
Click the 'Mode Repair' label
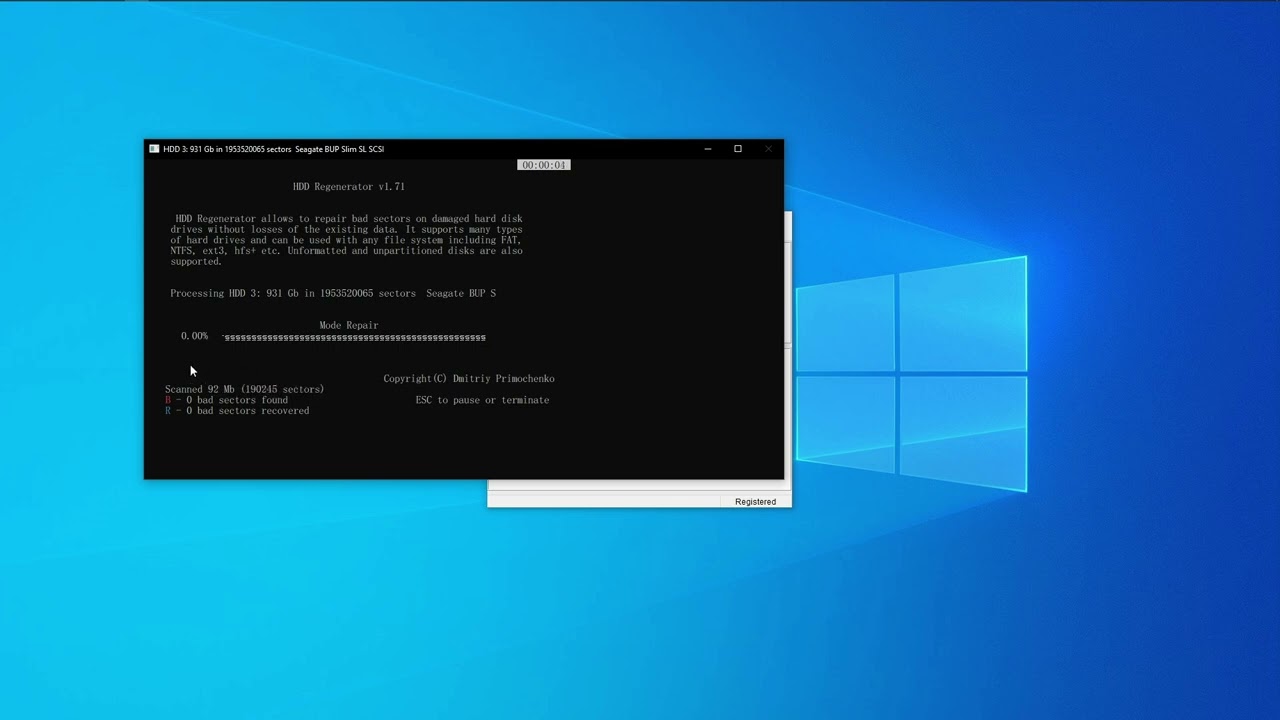349,325
